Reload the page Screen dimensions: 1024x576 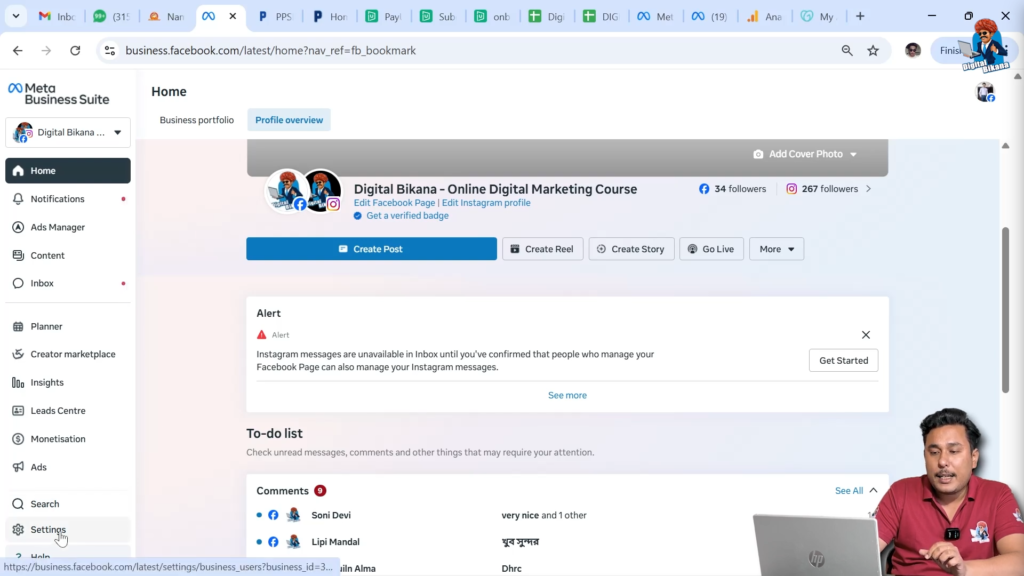point(75,50)
